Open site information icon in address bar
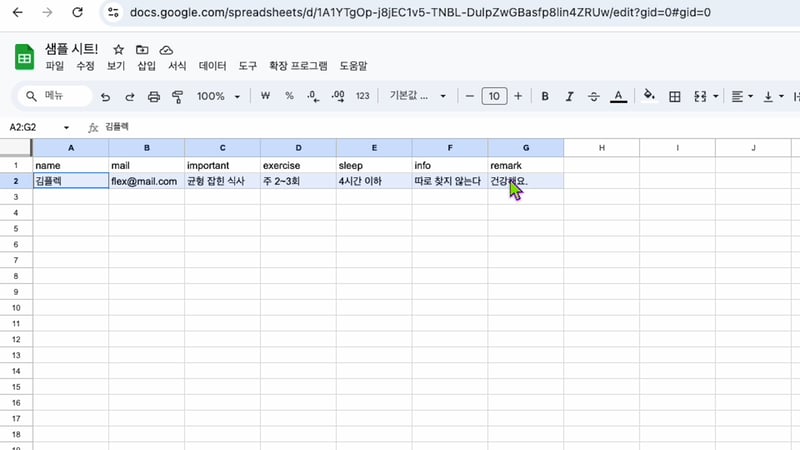The width and height of the screenshot is (800, 450). [x=113, y=12]
